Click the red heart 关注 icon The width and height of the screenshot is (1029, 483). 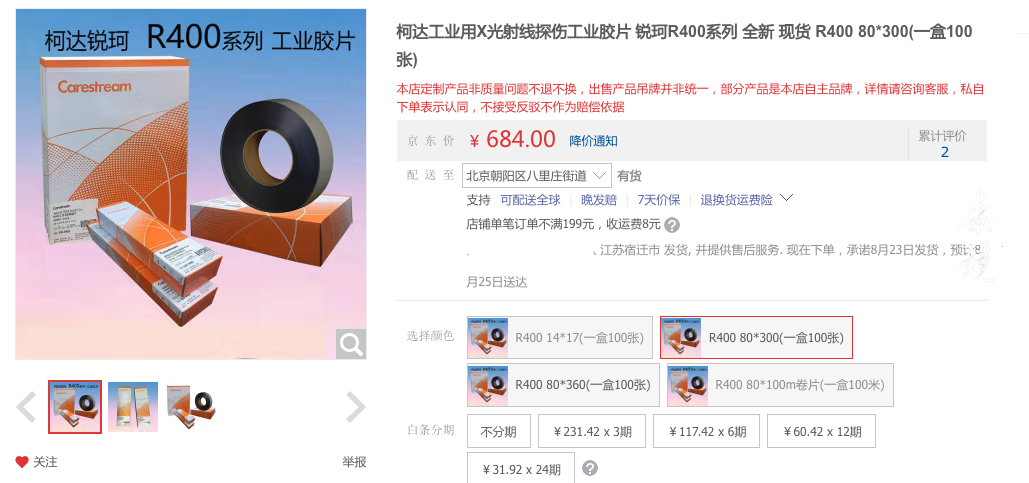coord(22,462)
